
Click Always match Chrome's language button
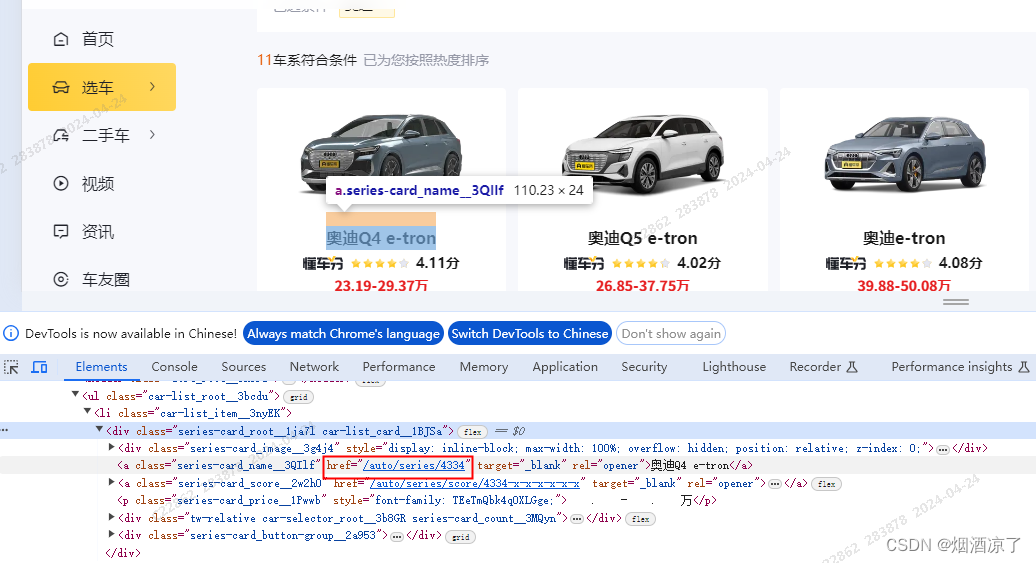tap(344, 334)
